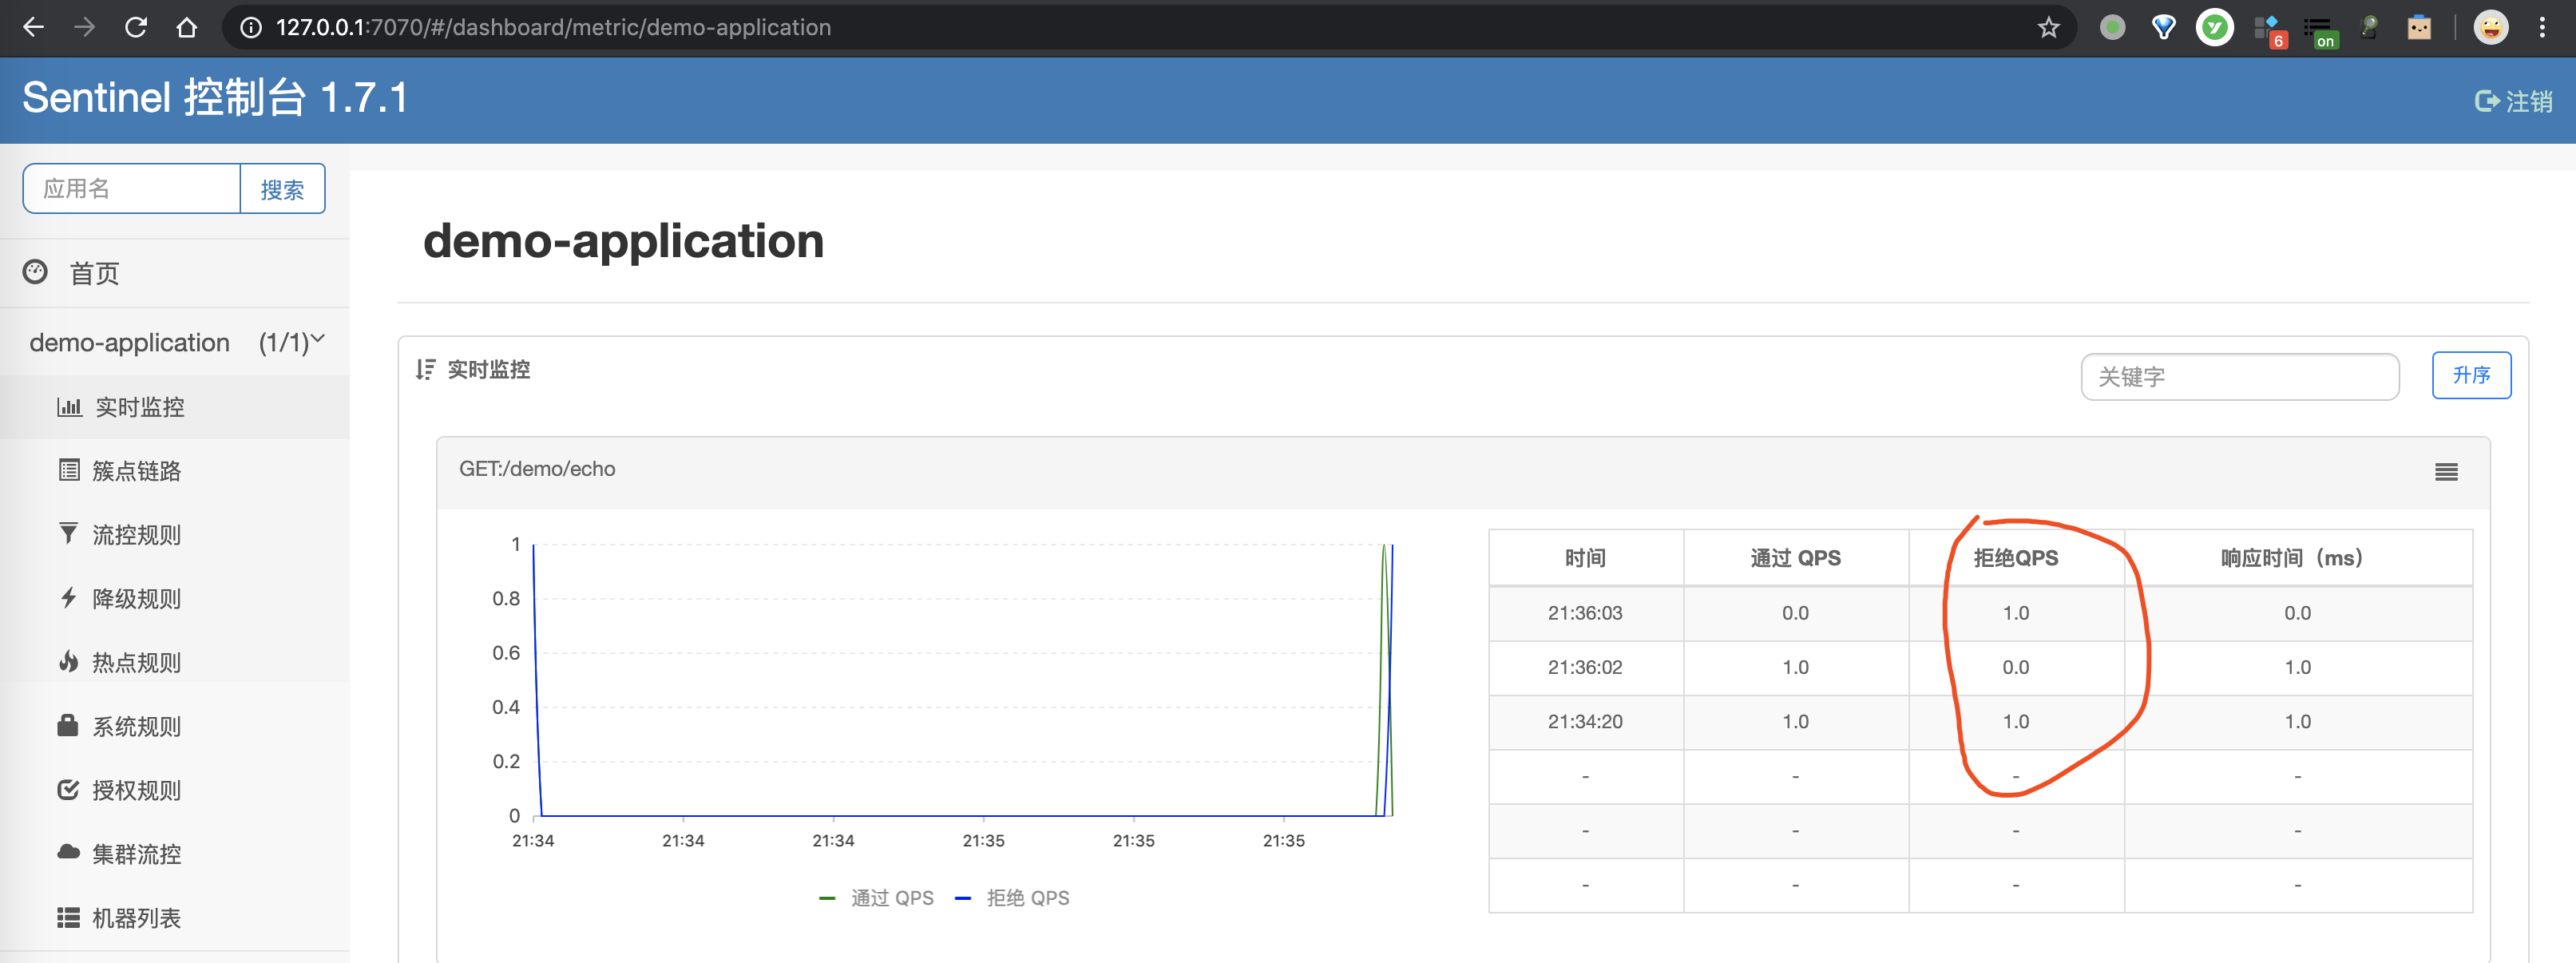Select the 流控规则 funnel icon

(x=68, y=534)
